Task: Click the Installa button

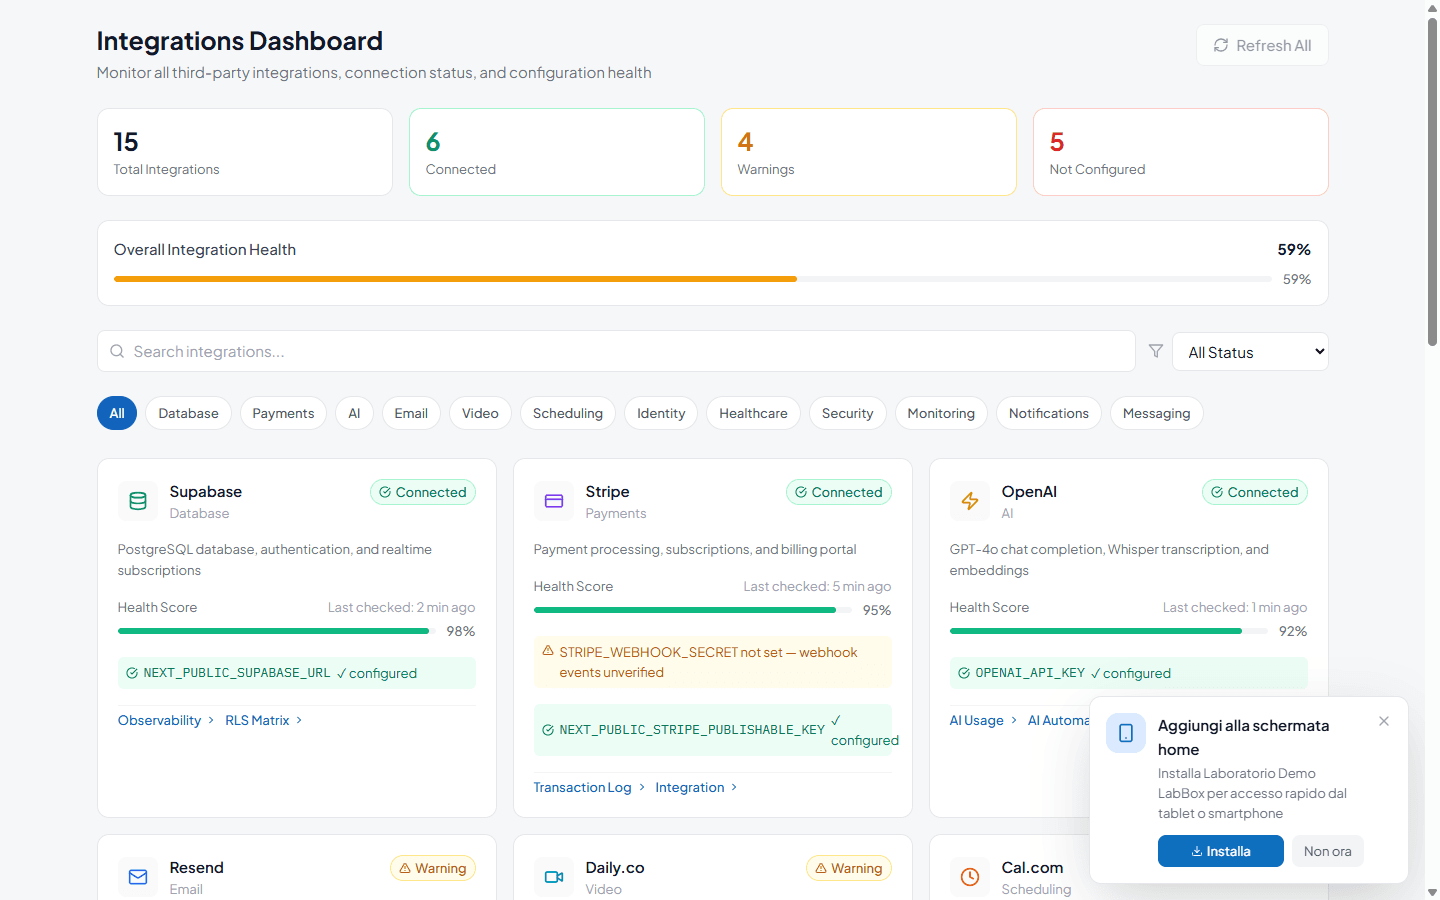Action: 1221,851
